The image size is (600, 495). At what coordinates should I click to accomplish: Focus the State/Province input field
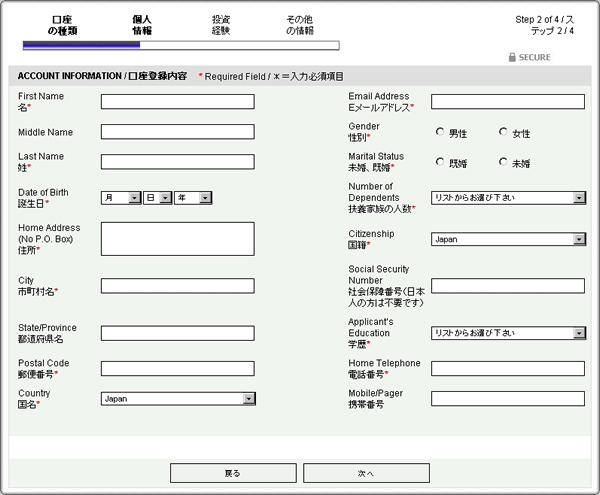pos(178,333)
